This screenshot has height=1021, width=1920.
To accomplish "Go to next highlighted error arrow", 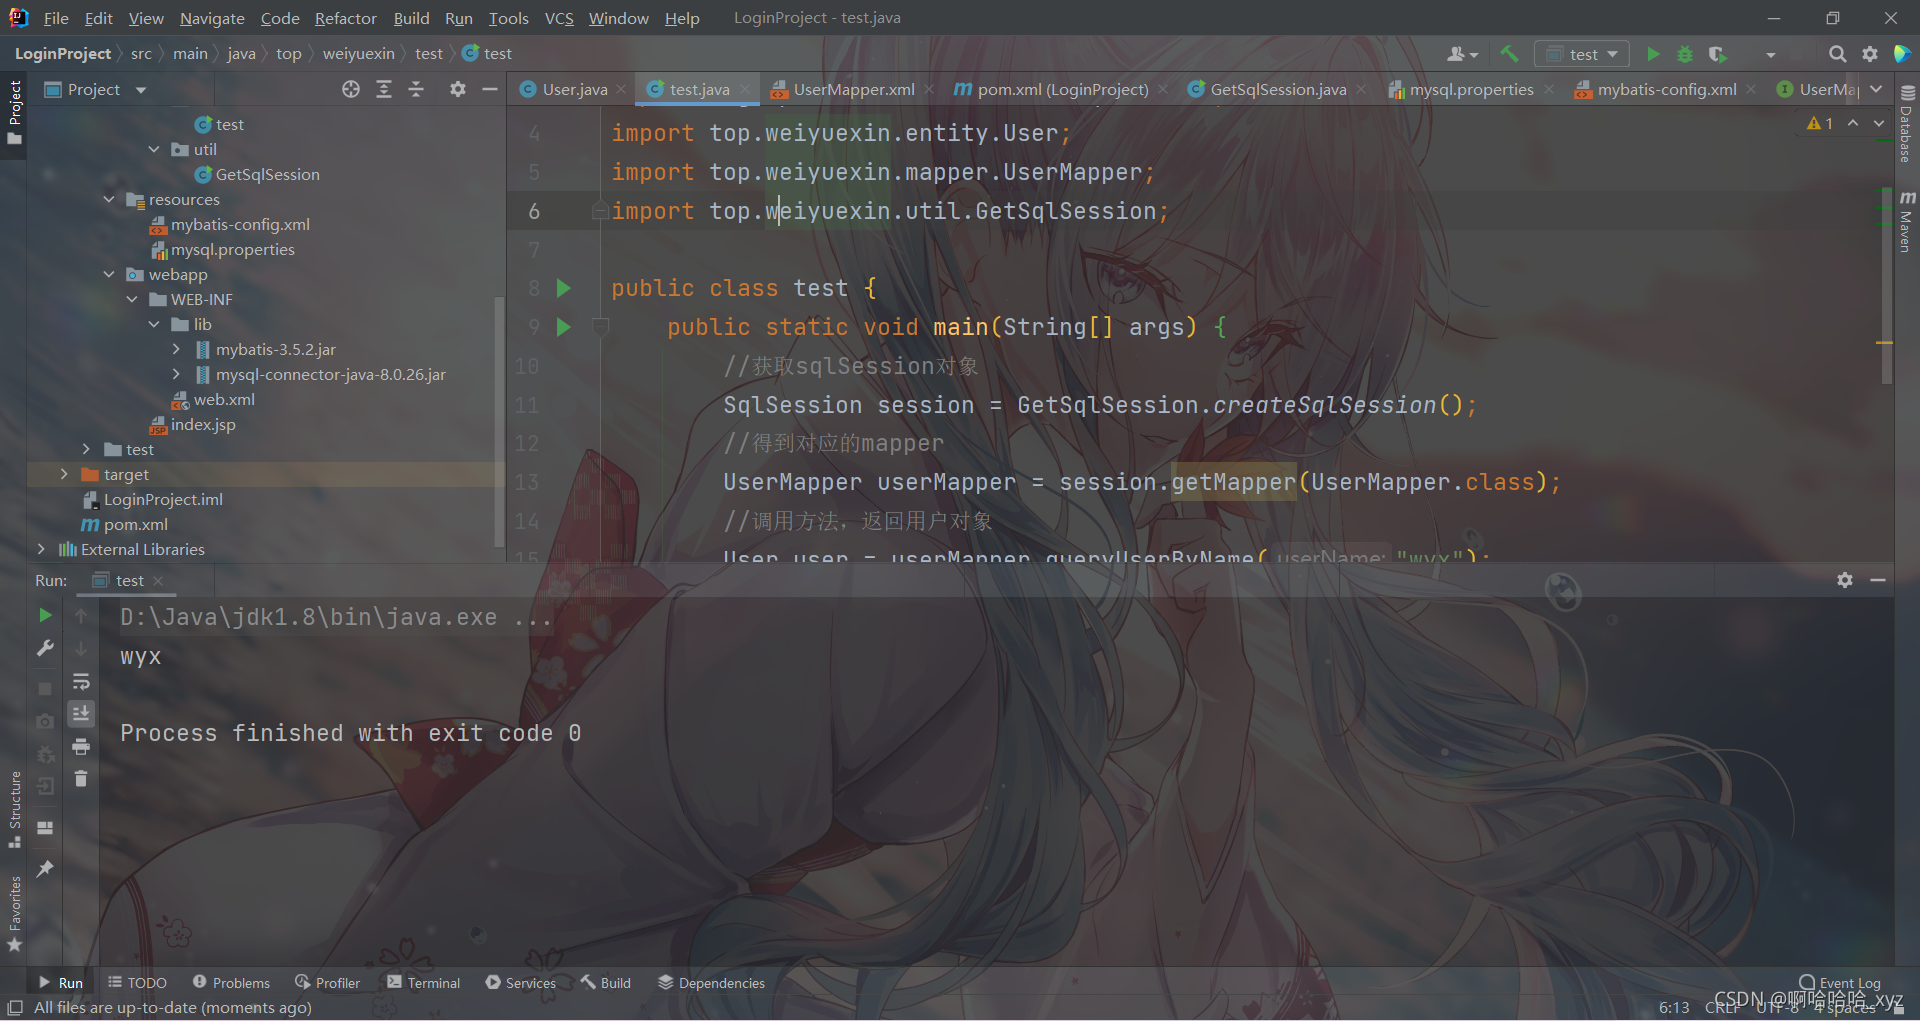I will tap(1879, 123).
